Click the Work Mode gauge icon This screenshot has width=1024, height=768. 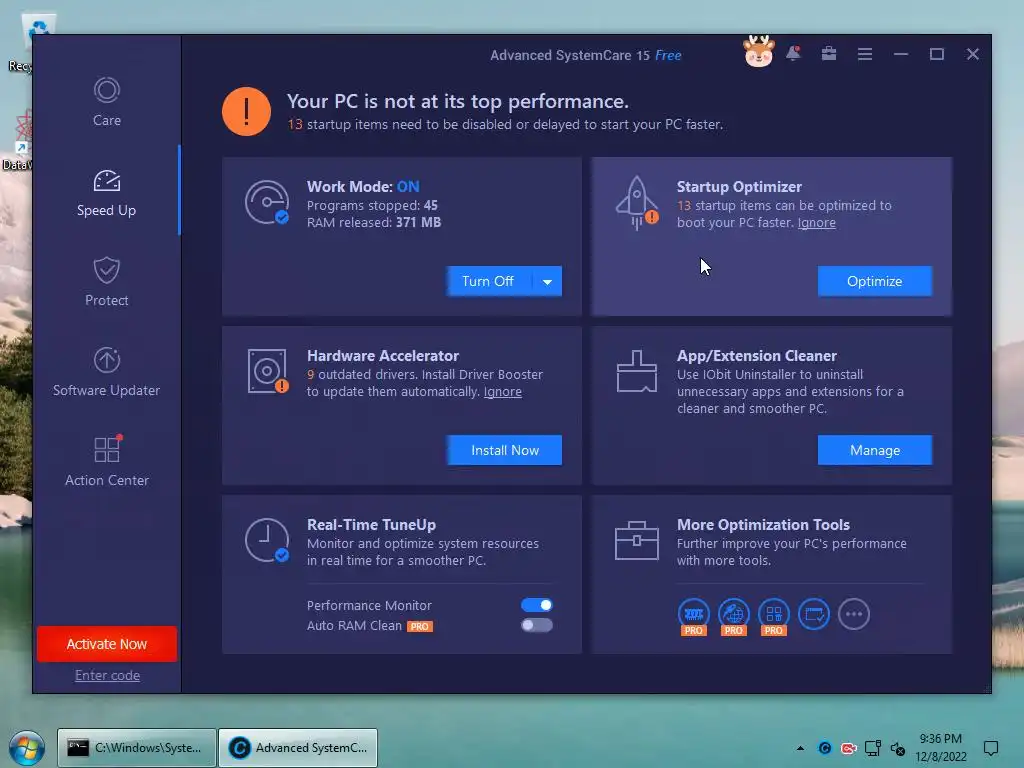pyautogui.click(x=267, y=202)
